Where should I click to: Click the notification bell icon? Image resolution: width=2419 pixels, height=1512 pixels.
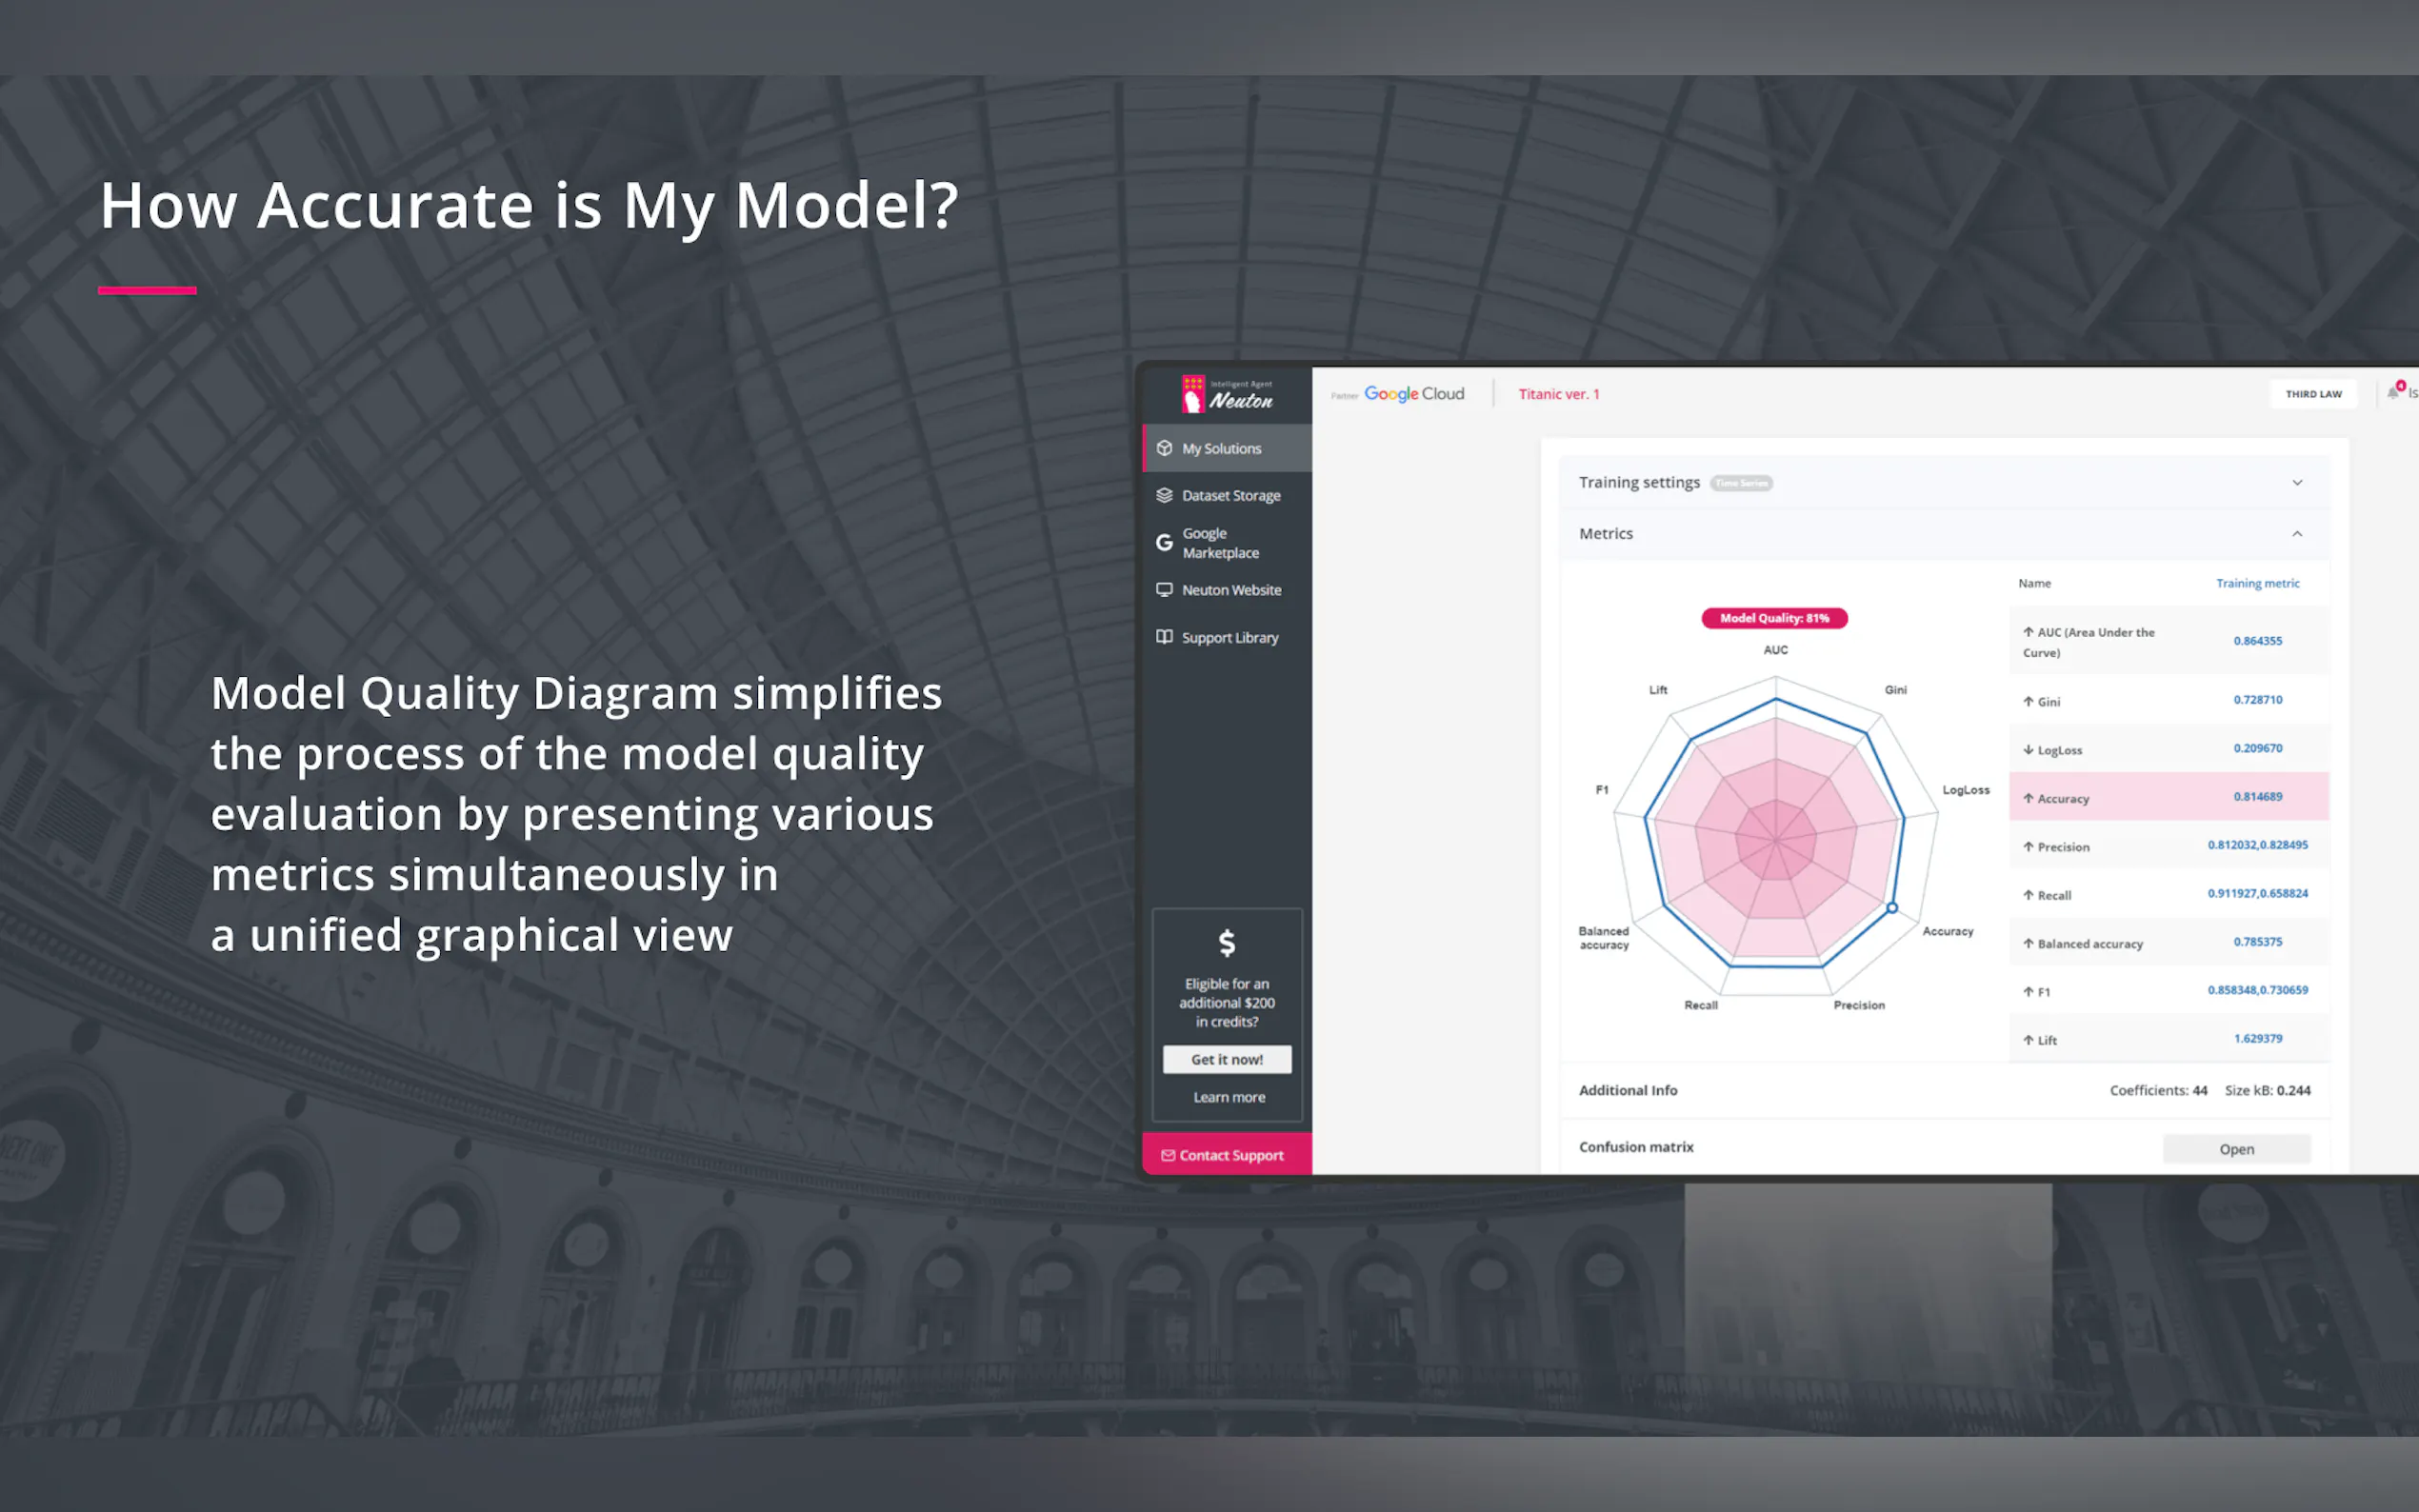point(2393,393)
